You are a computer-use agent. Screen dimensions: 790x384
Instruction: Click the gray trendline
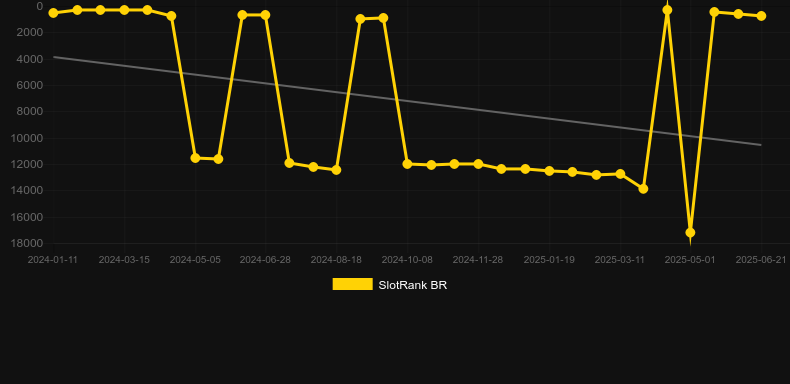coord(407,101)
